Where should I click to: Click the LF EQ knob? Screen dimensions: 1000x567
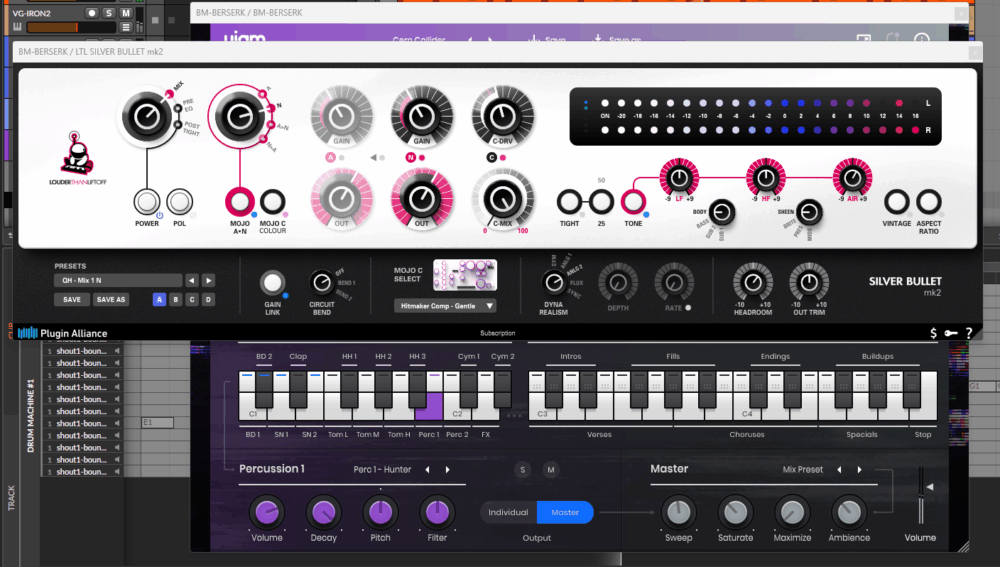(x=679, y=178)
